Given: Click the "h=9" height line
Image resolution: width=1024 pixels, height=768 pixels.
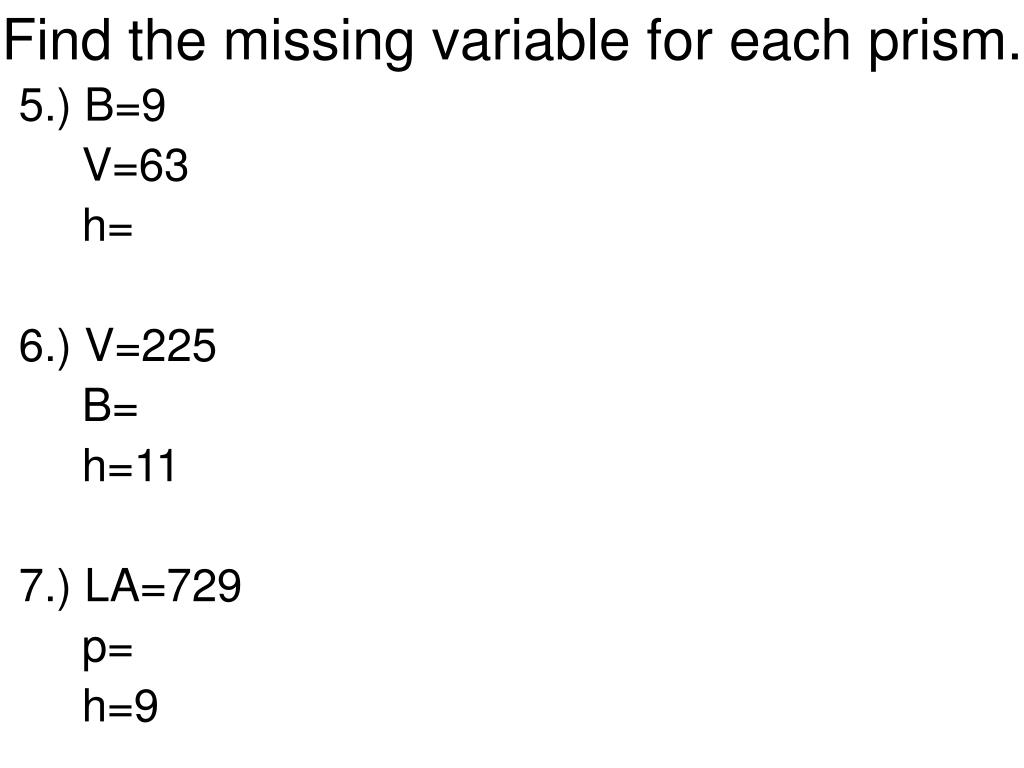Looking at the screenshot, I should (x=120, y=708).
